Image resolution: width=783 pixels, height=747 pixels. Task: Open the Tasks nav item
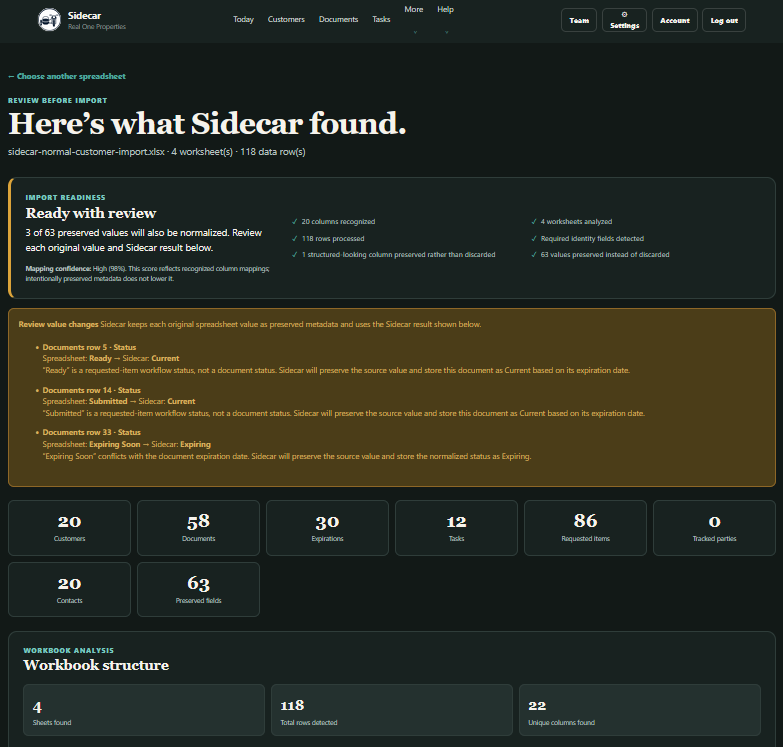tap(381, 19)
